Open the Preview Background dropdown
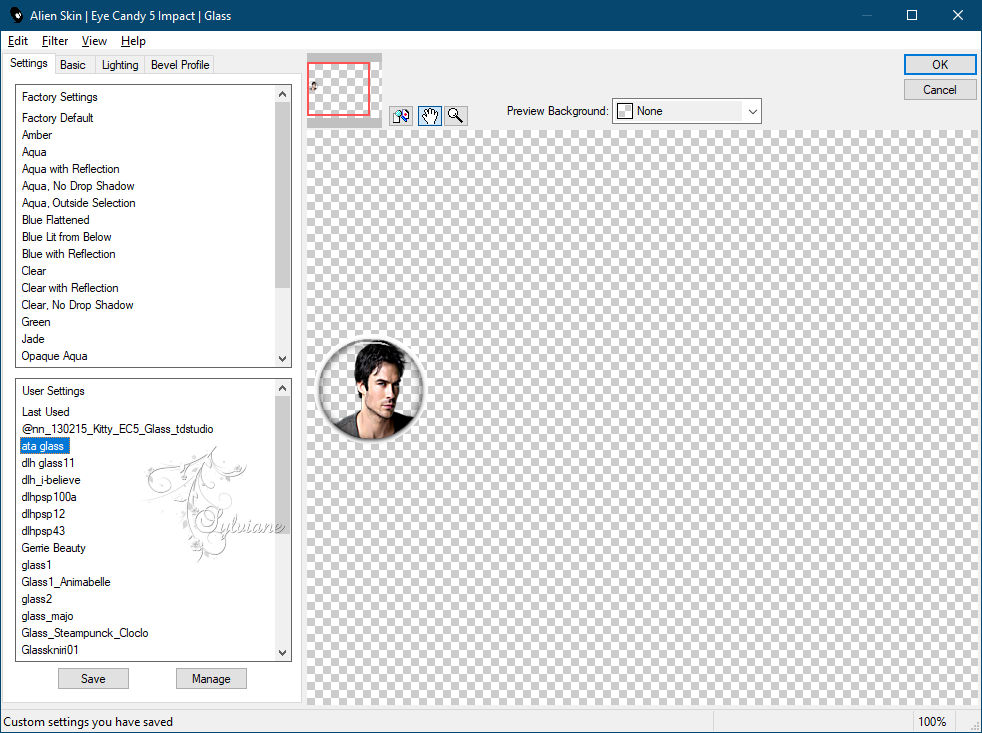982x733 pixels. point(686,111)
